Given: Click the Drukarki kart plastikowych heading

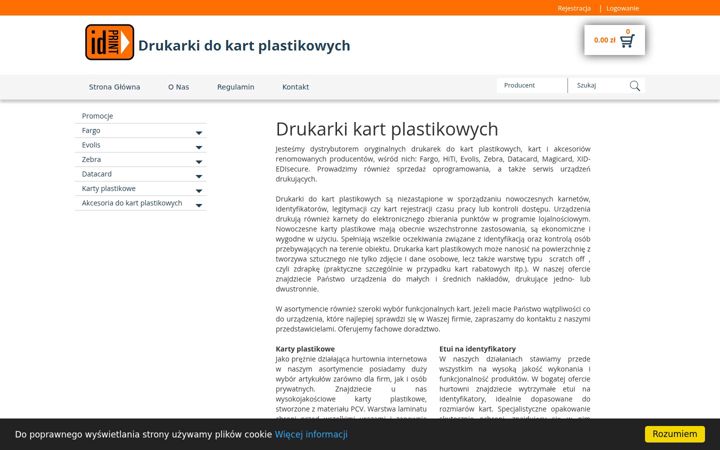Looking at the screenshot, I should point(387,129).
